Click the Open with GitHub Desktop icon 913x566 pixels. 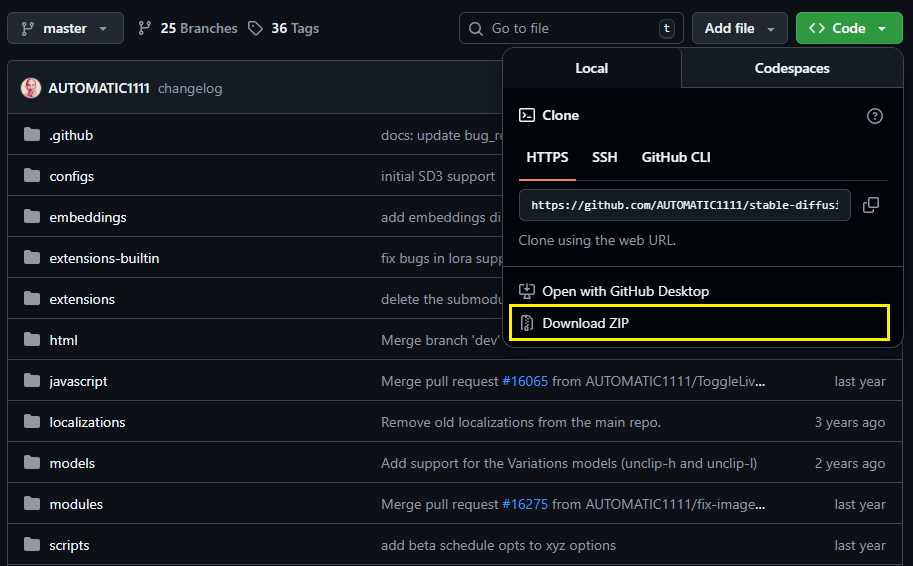(x=527, y=291)
